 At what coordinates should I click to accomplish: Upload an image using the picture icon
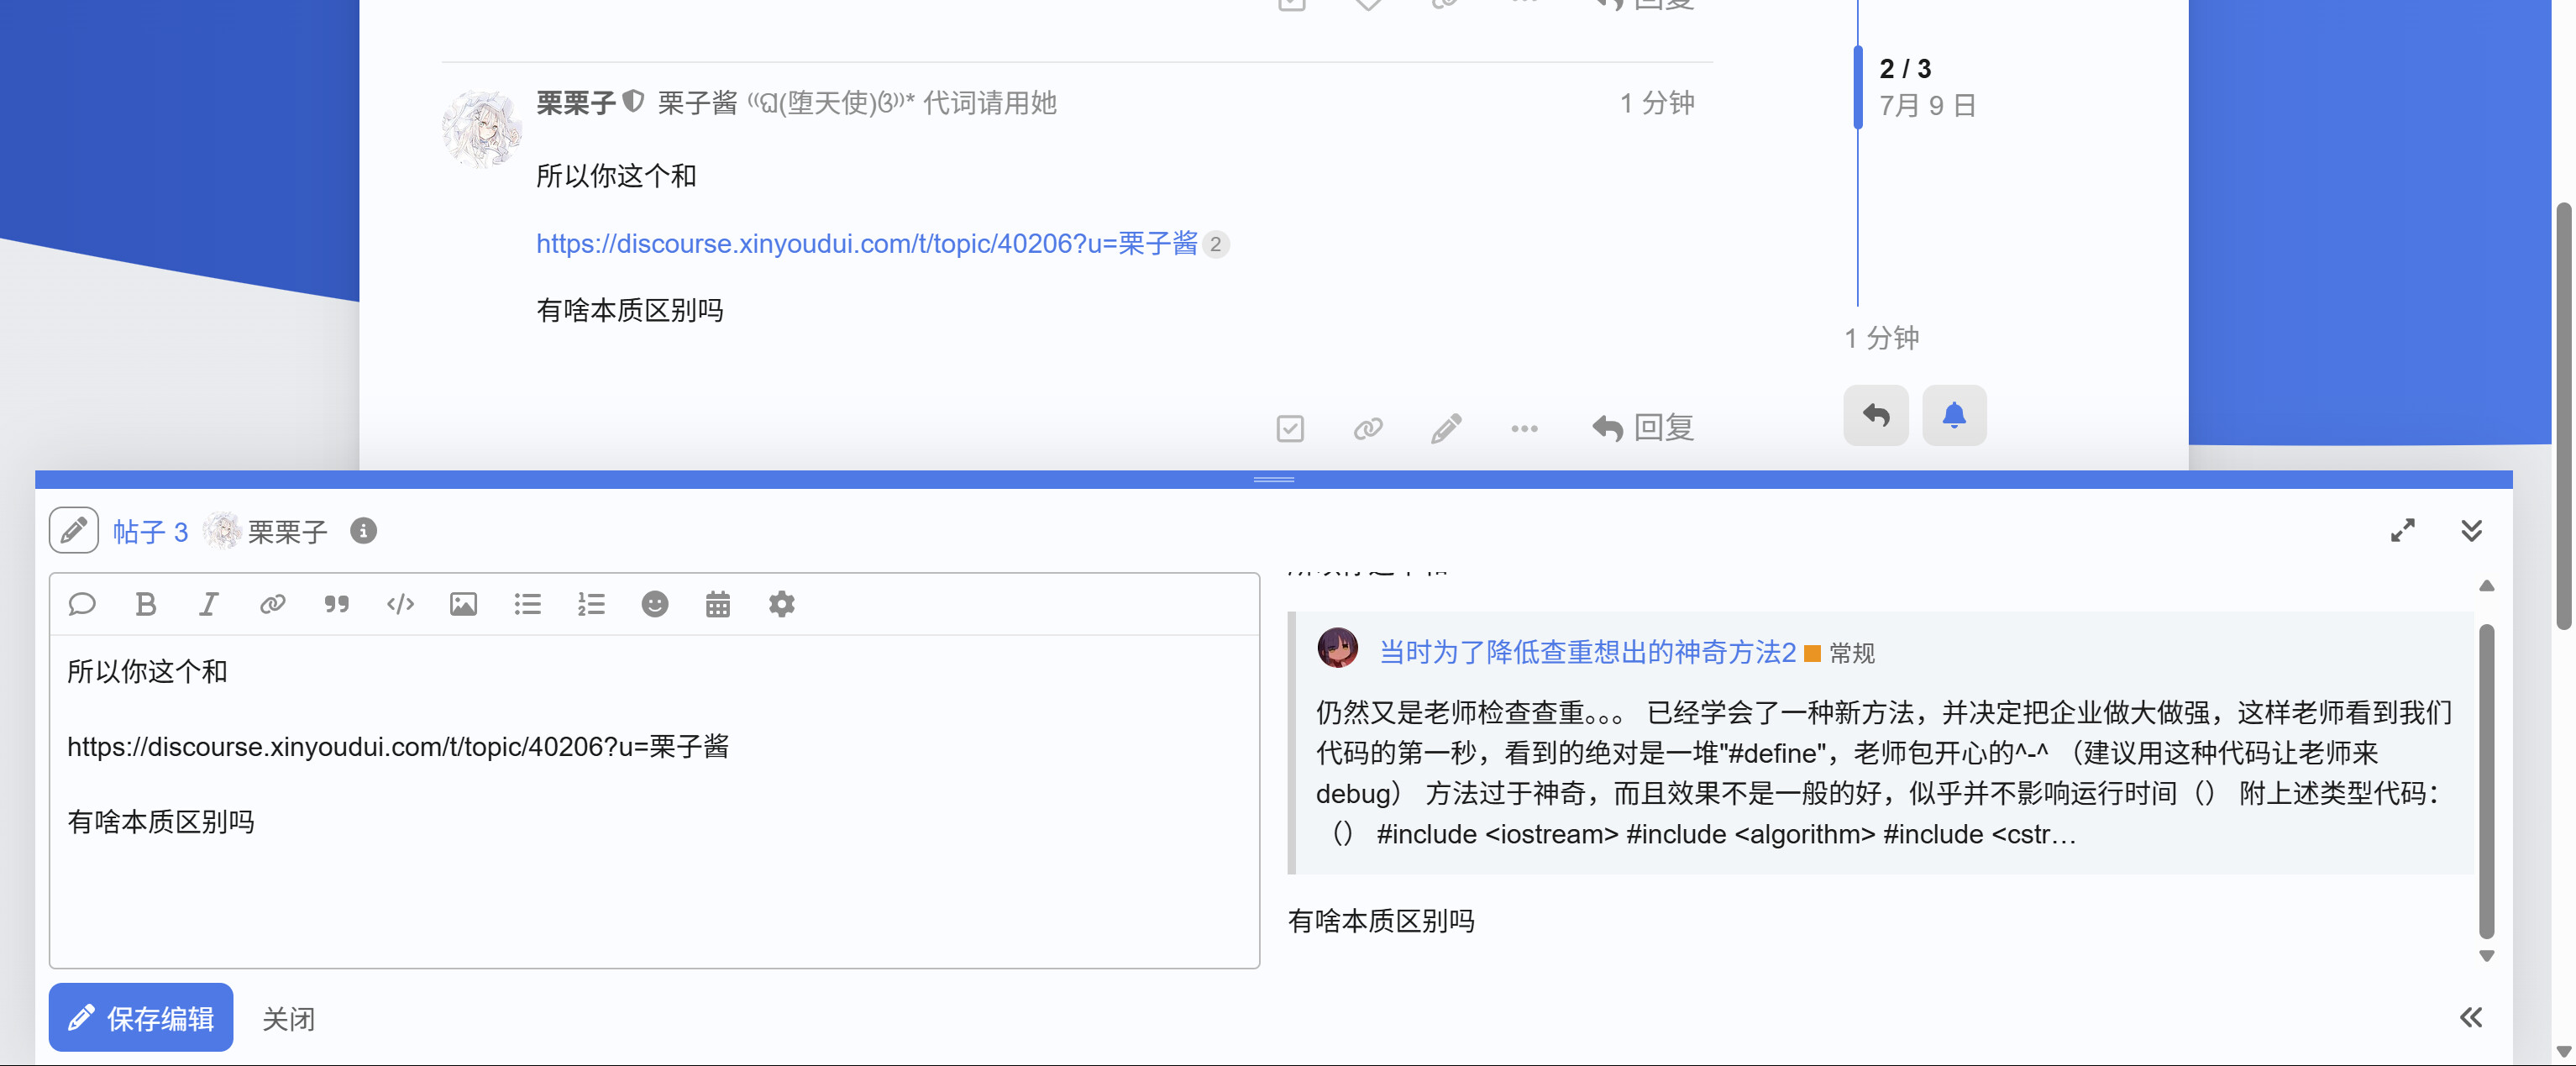[x=463, y=604]
